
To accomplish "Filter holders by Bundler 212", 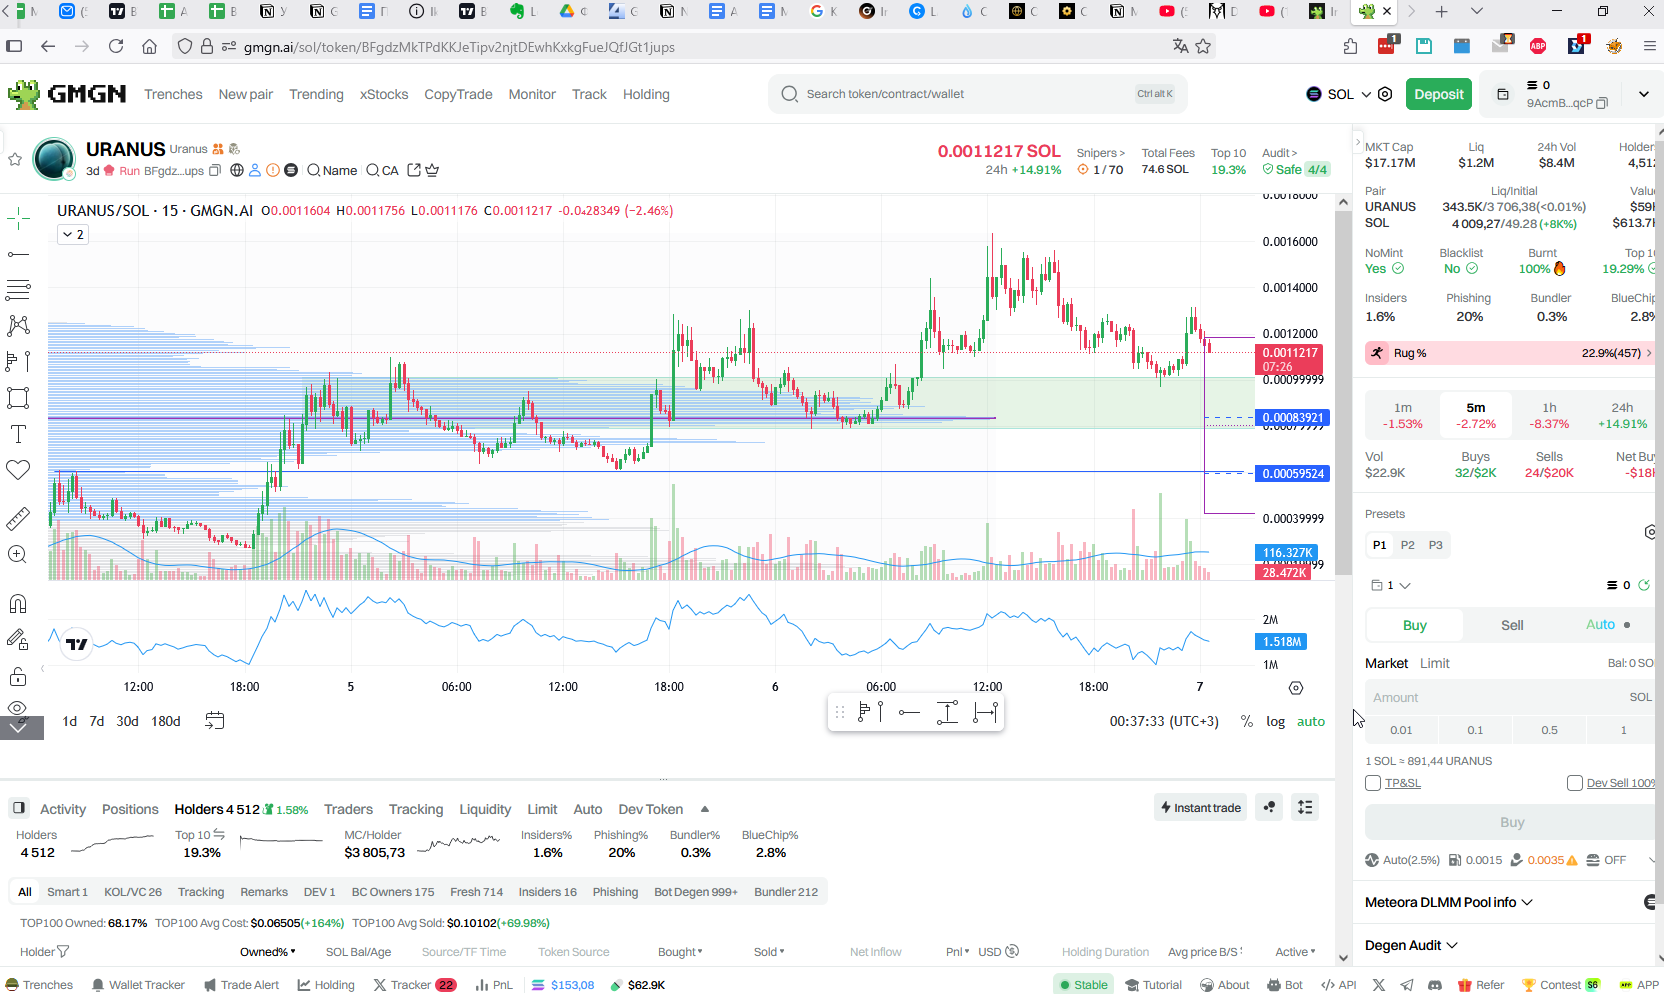I will coord(786,892).
